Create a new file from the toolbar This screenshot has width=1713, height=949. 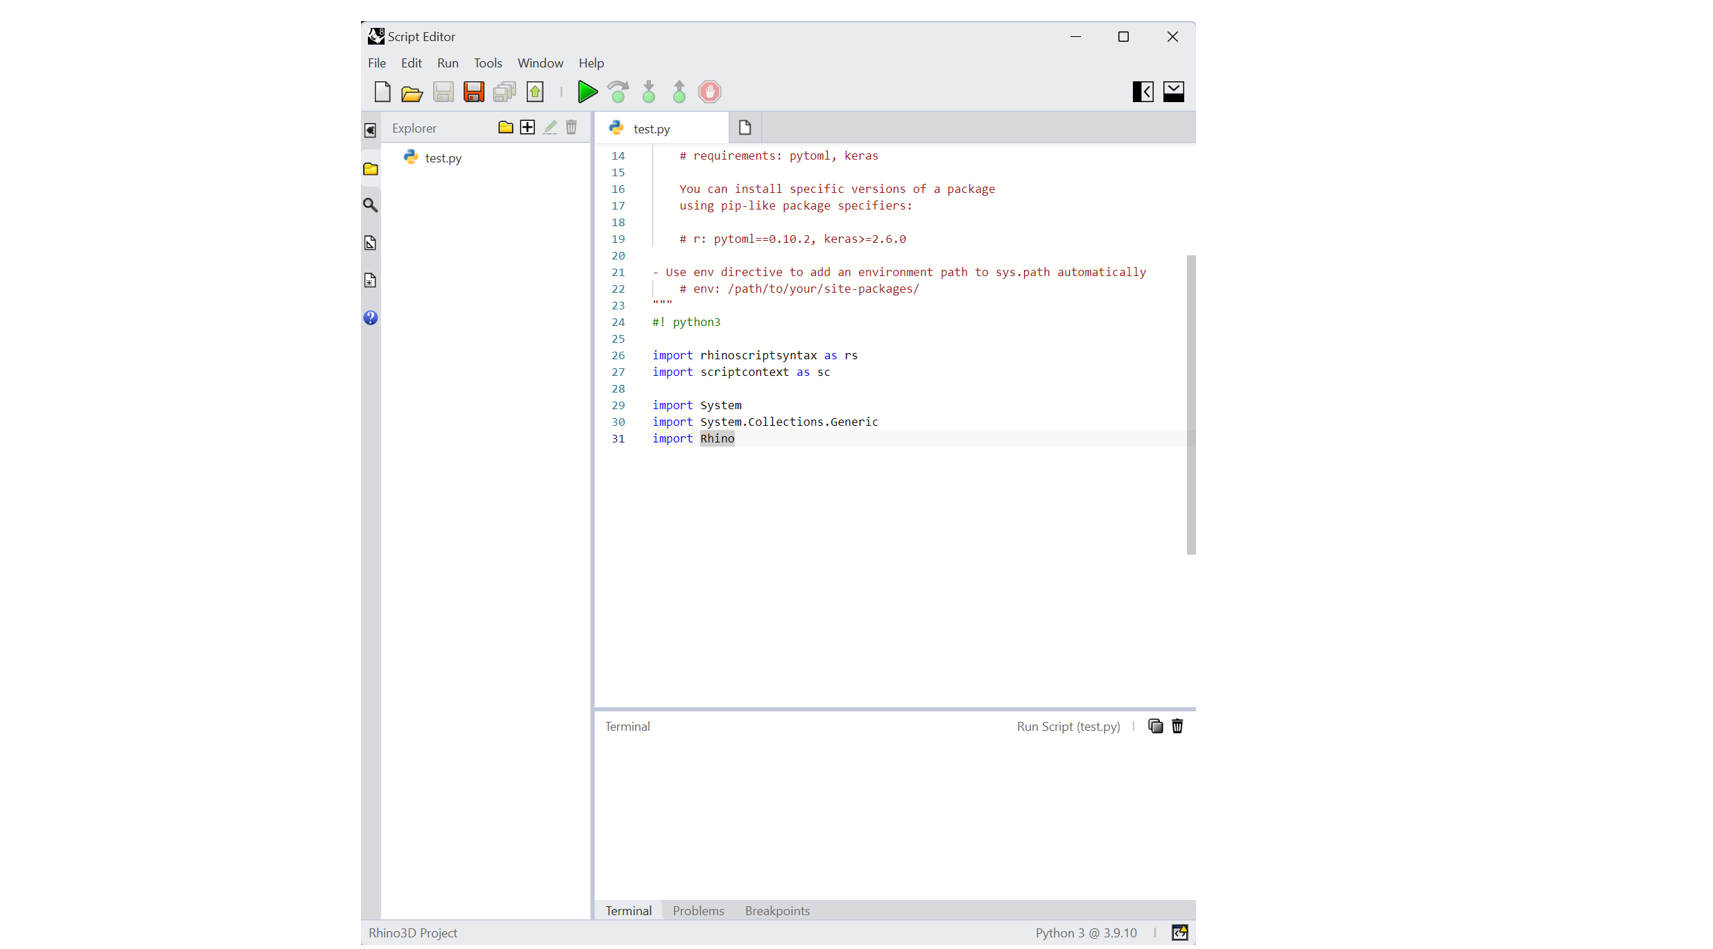pyautogui.click(x=382, y=92)
